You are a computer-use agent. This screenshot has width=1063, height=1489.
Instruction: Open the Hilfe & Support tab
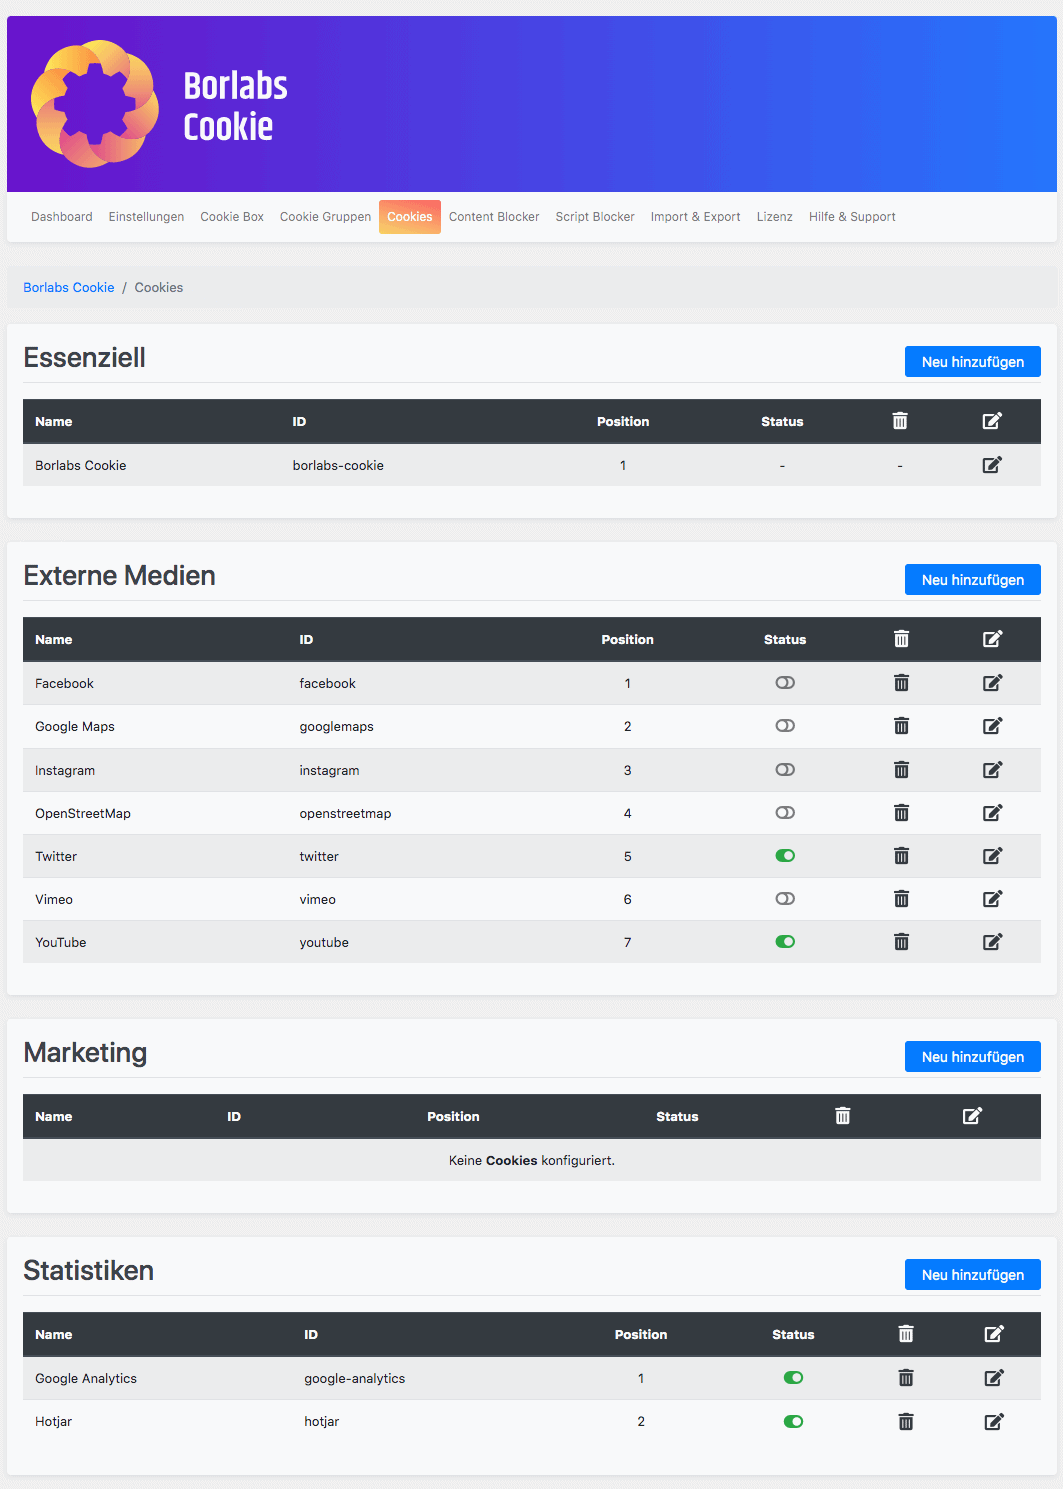point(852,217)
